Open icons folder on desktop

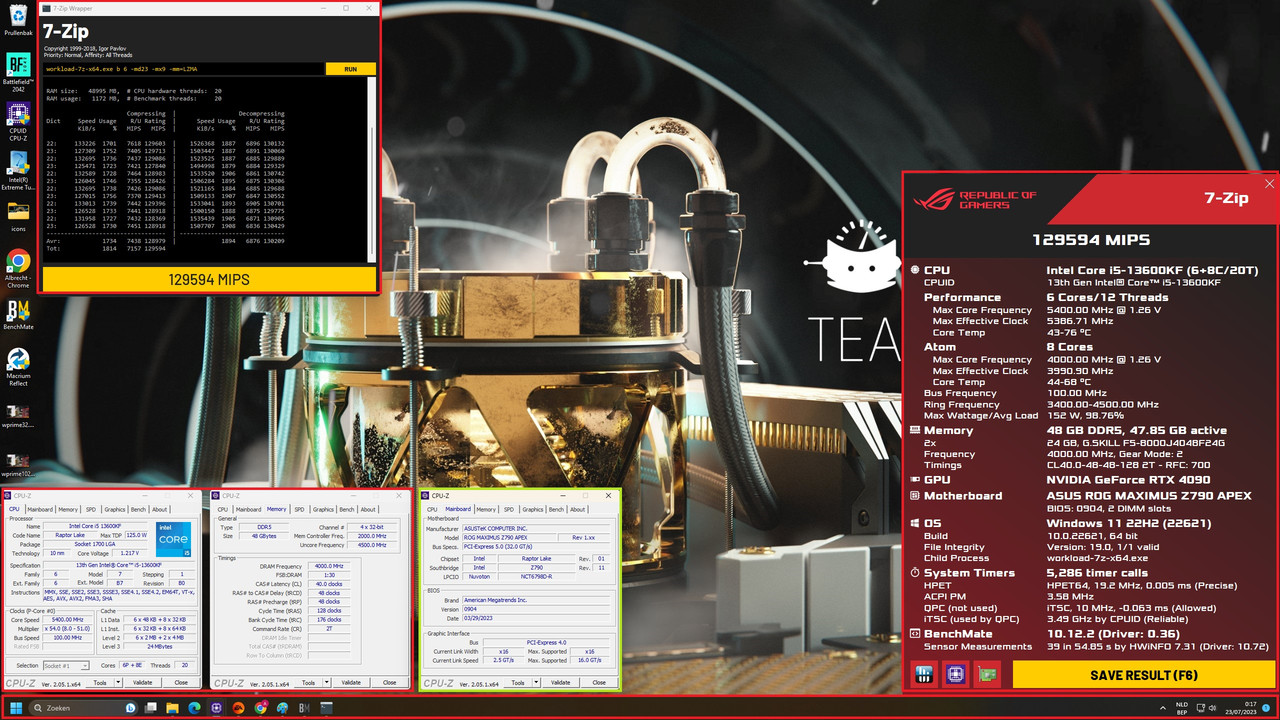[18, 216]
